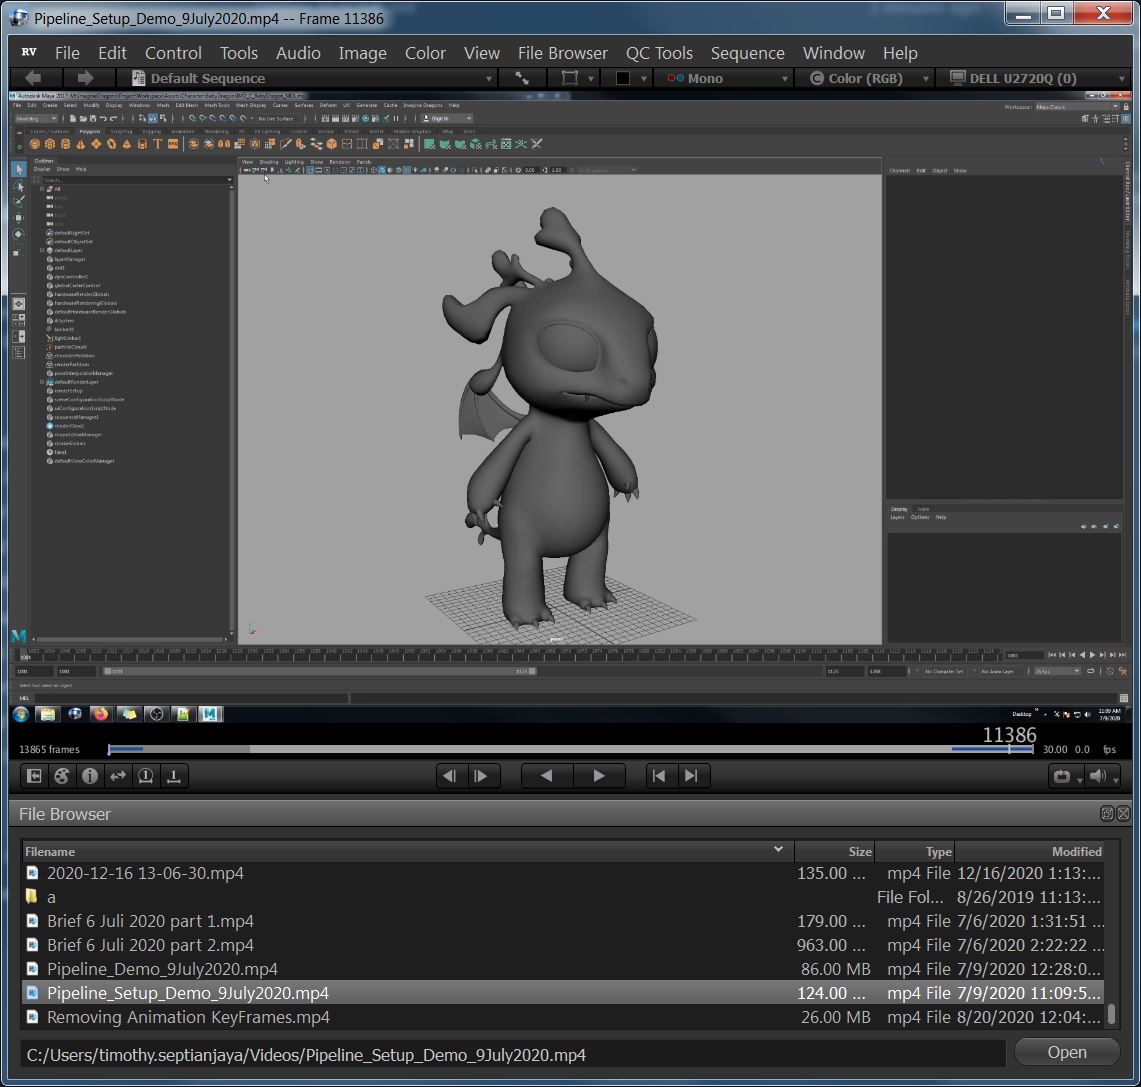
Task: Click the back arrow in RV toolbar
Action: pyautogui.click(x=33, y=78)
